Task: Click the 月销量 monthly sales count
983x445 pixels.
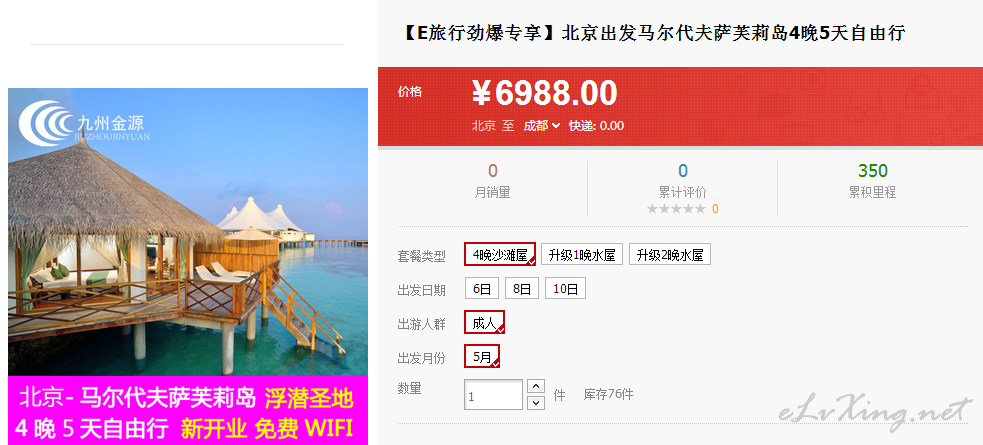Action: pos(493,170)
